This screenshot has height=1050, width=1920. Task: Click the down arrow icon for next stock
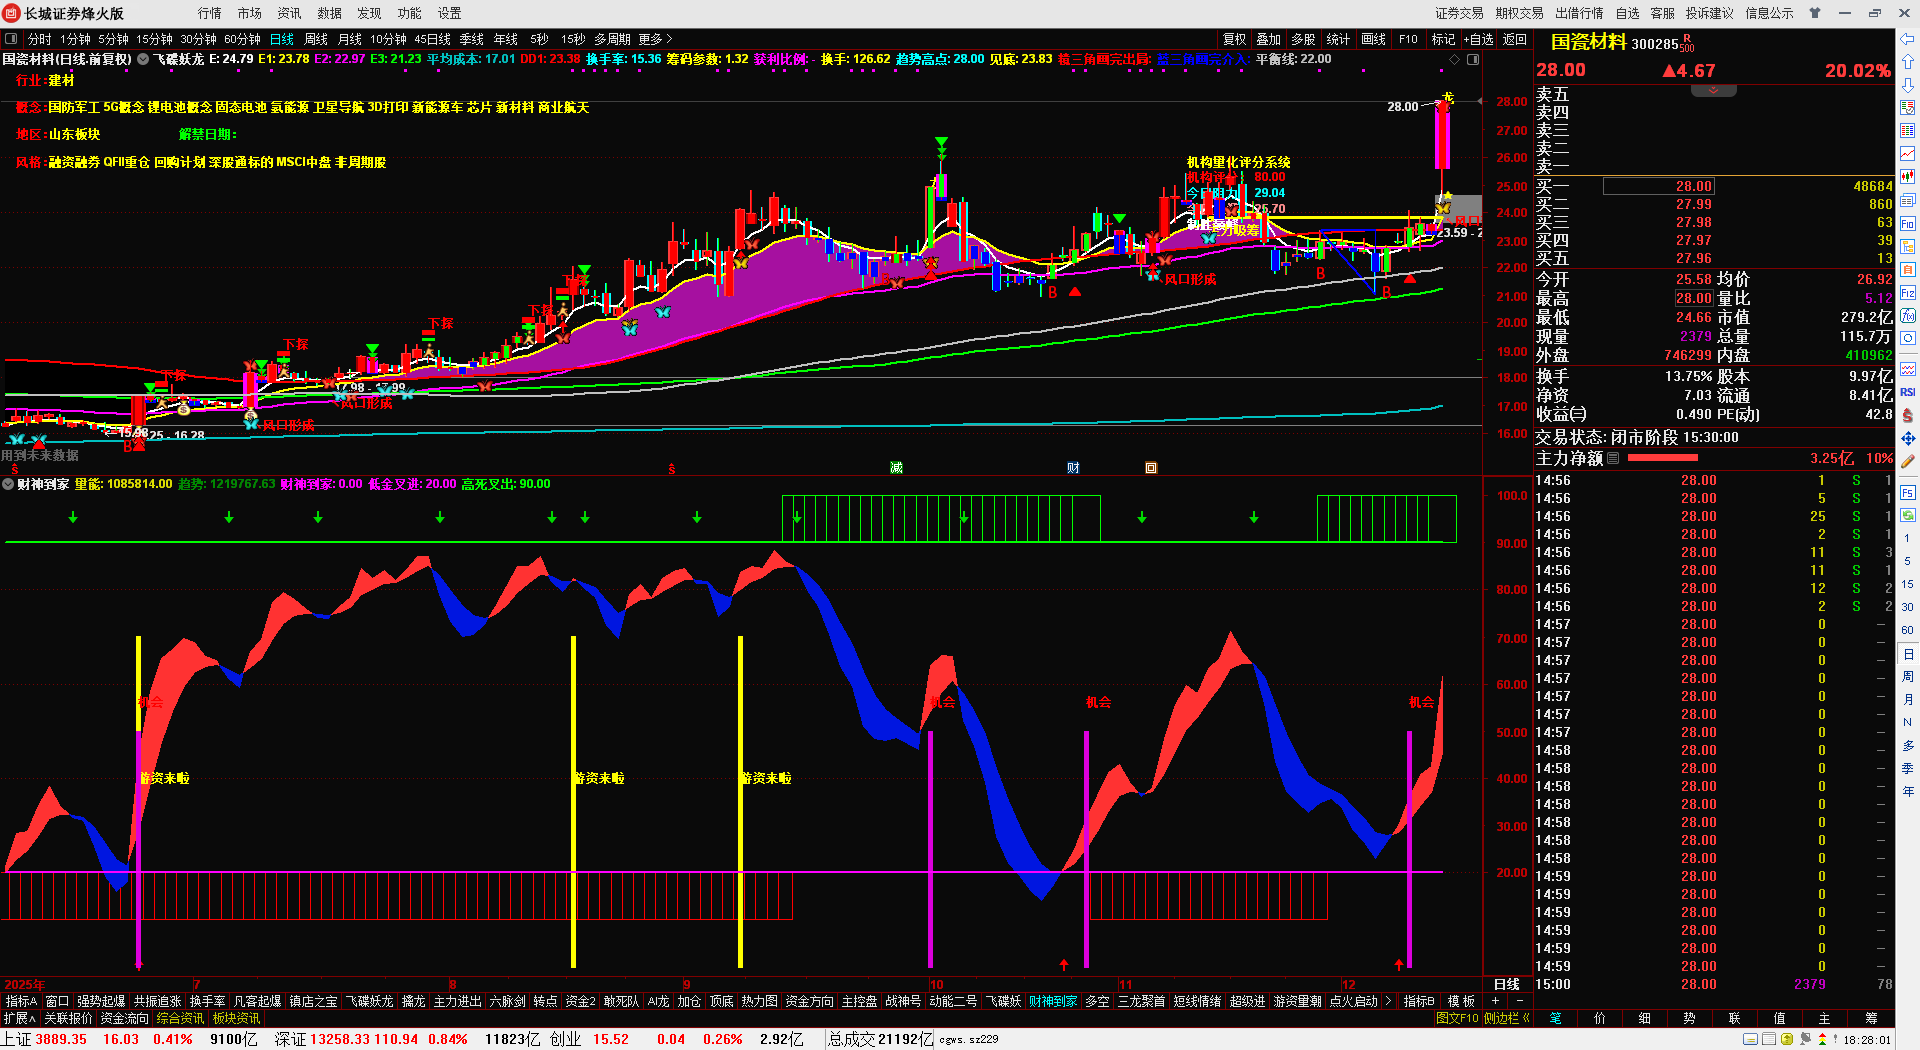coord(1907,85)
